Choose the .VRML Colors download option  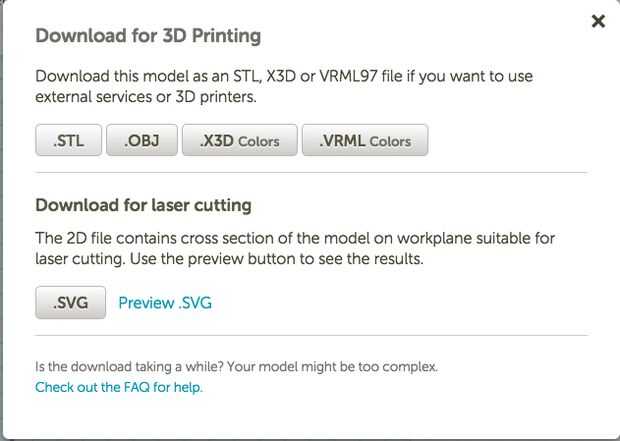tap(365, 141)
